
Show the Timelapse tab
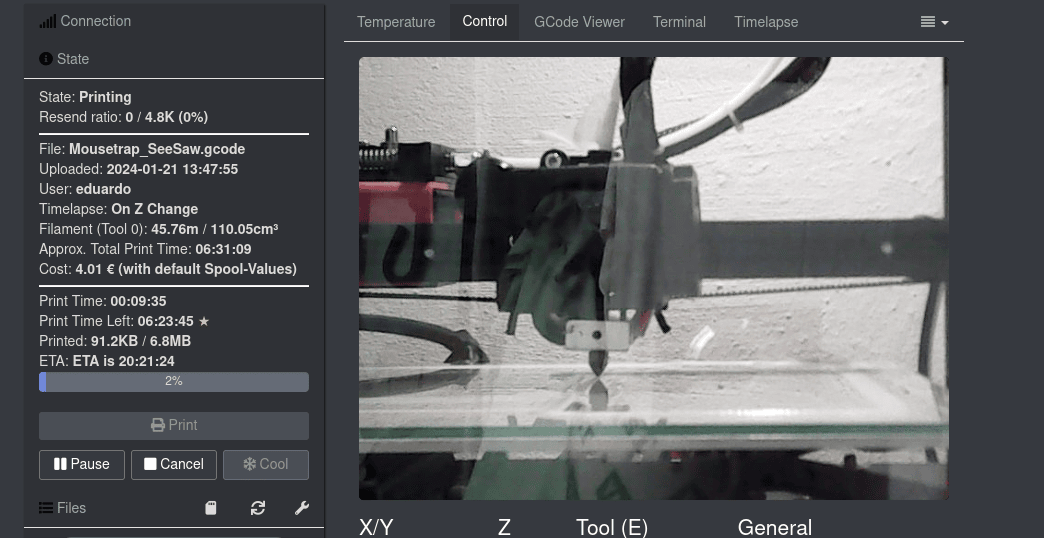tap(766, 22)
